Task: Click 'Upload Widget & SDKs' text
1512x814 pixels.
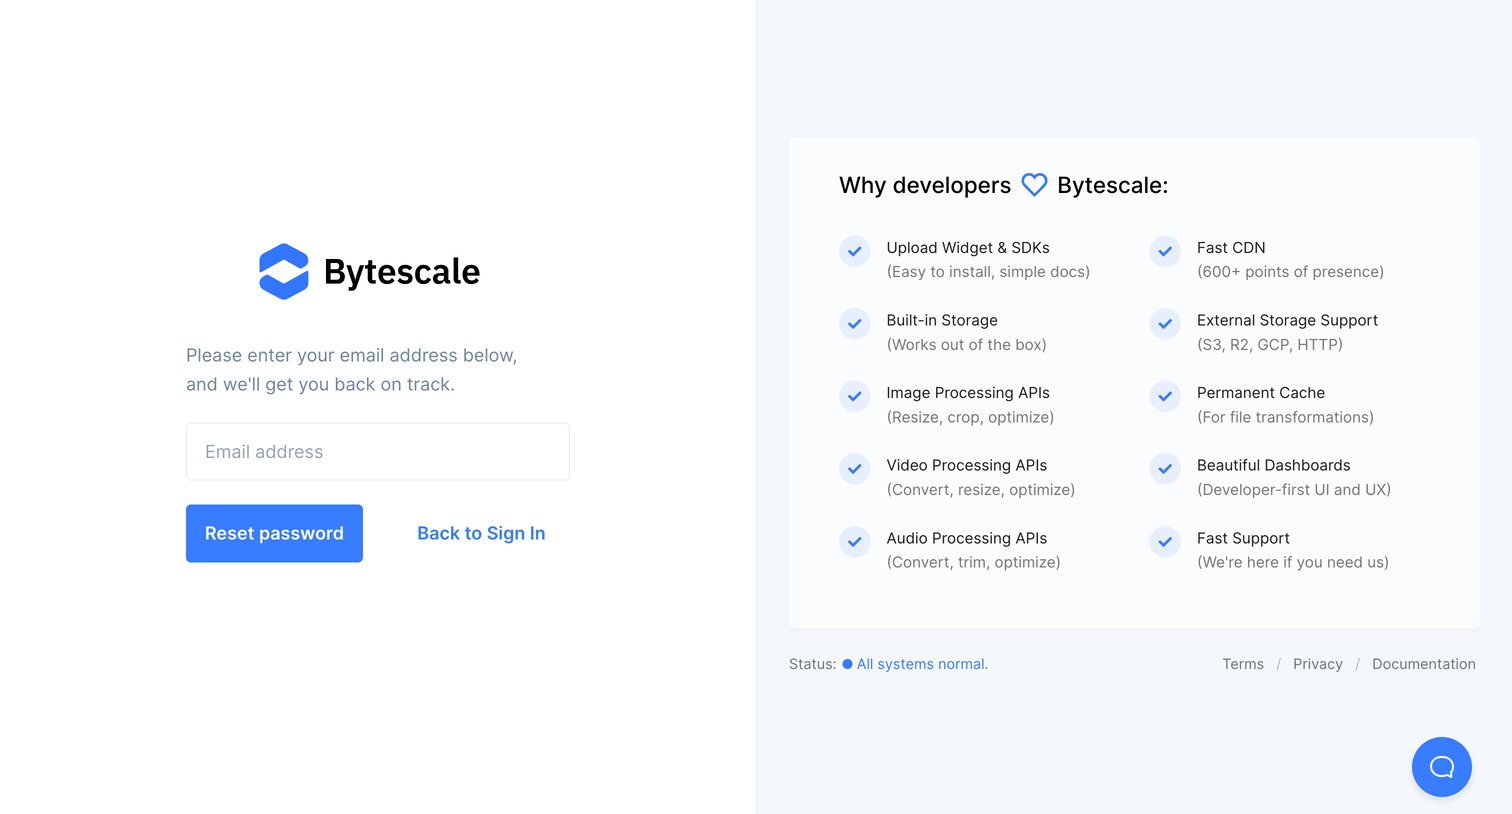Action: [968, 248]
